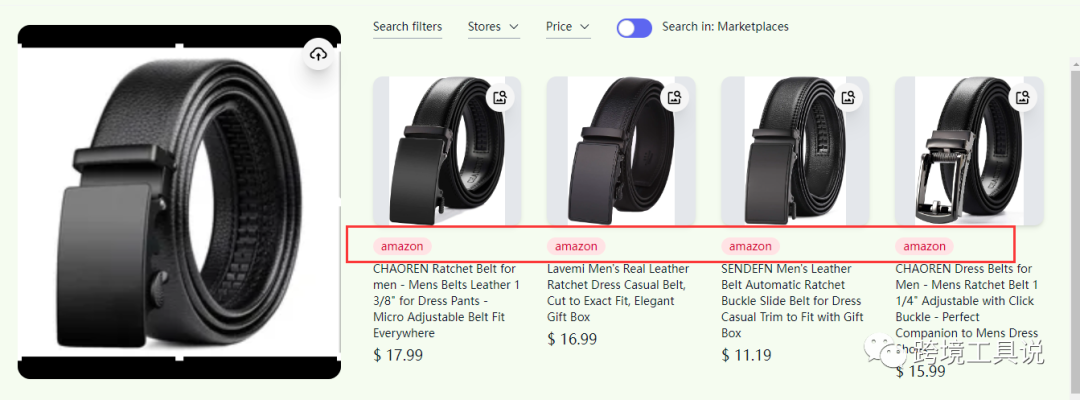Open Lavemi Men's Real Leather belt title
The height and width of the screenshot is (400, 1080).
tap(618, 292)
